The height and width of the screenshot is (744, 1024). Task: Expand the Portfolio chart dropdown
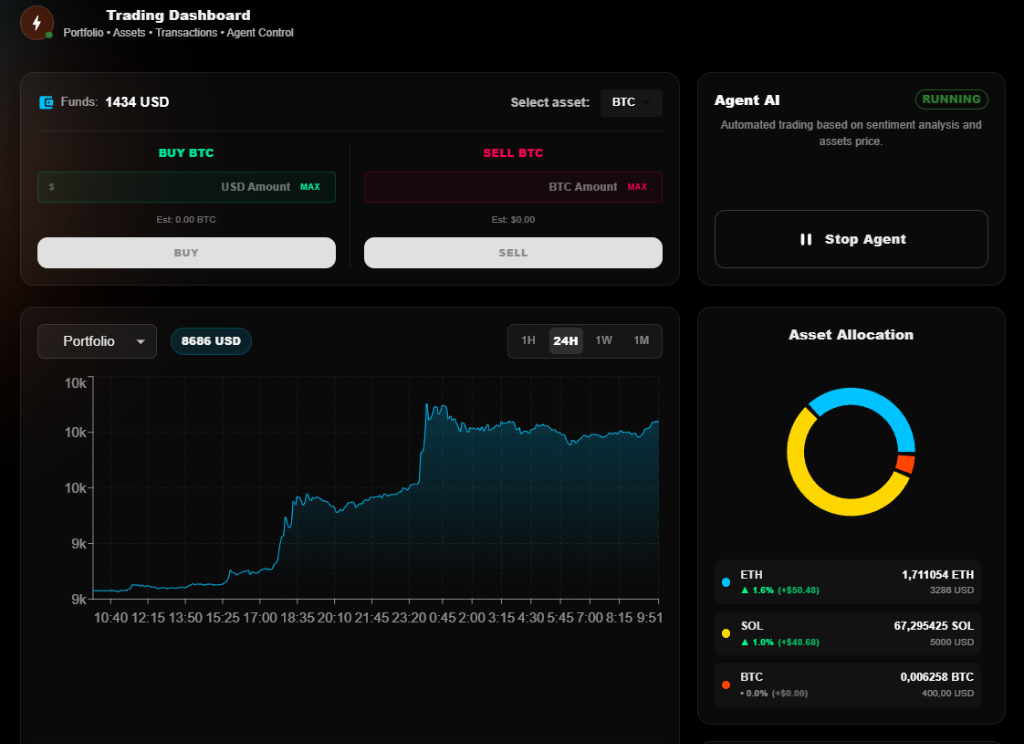(97, 341)
